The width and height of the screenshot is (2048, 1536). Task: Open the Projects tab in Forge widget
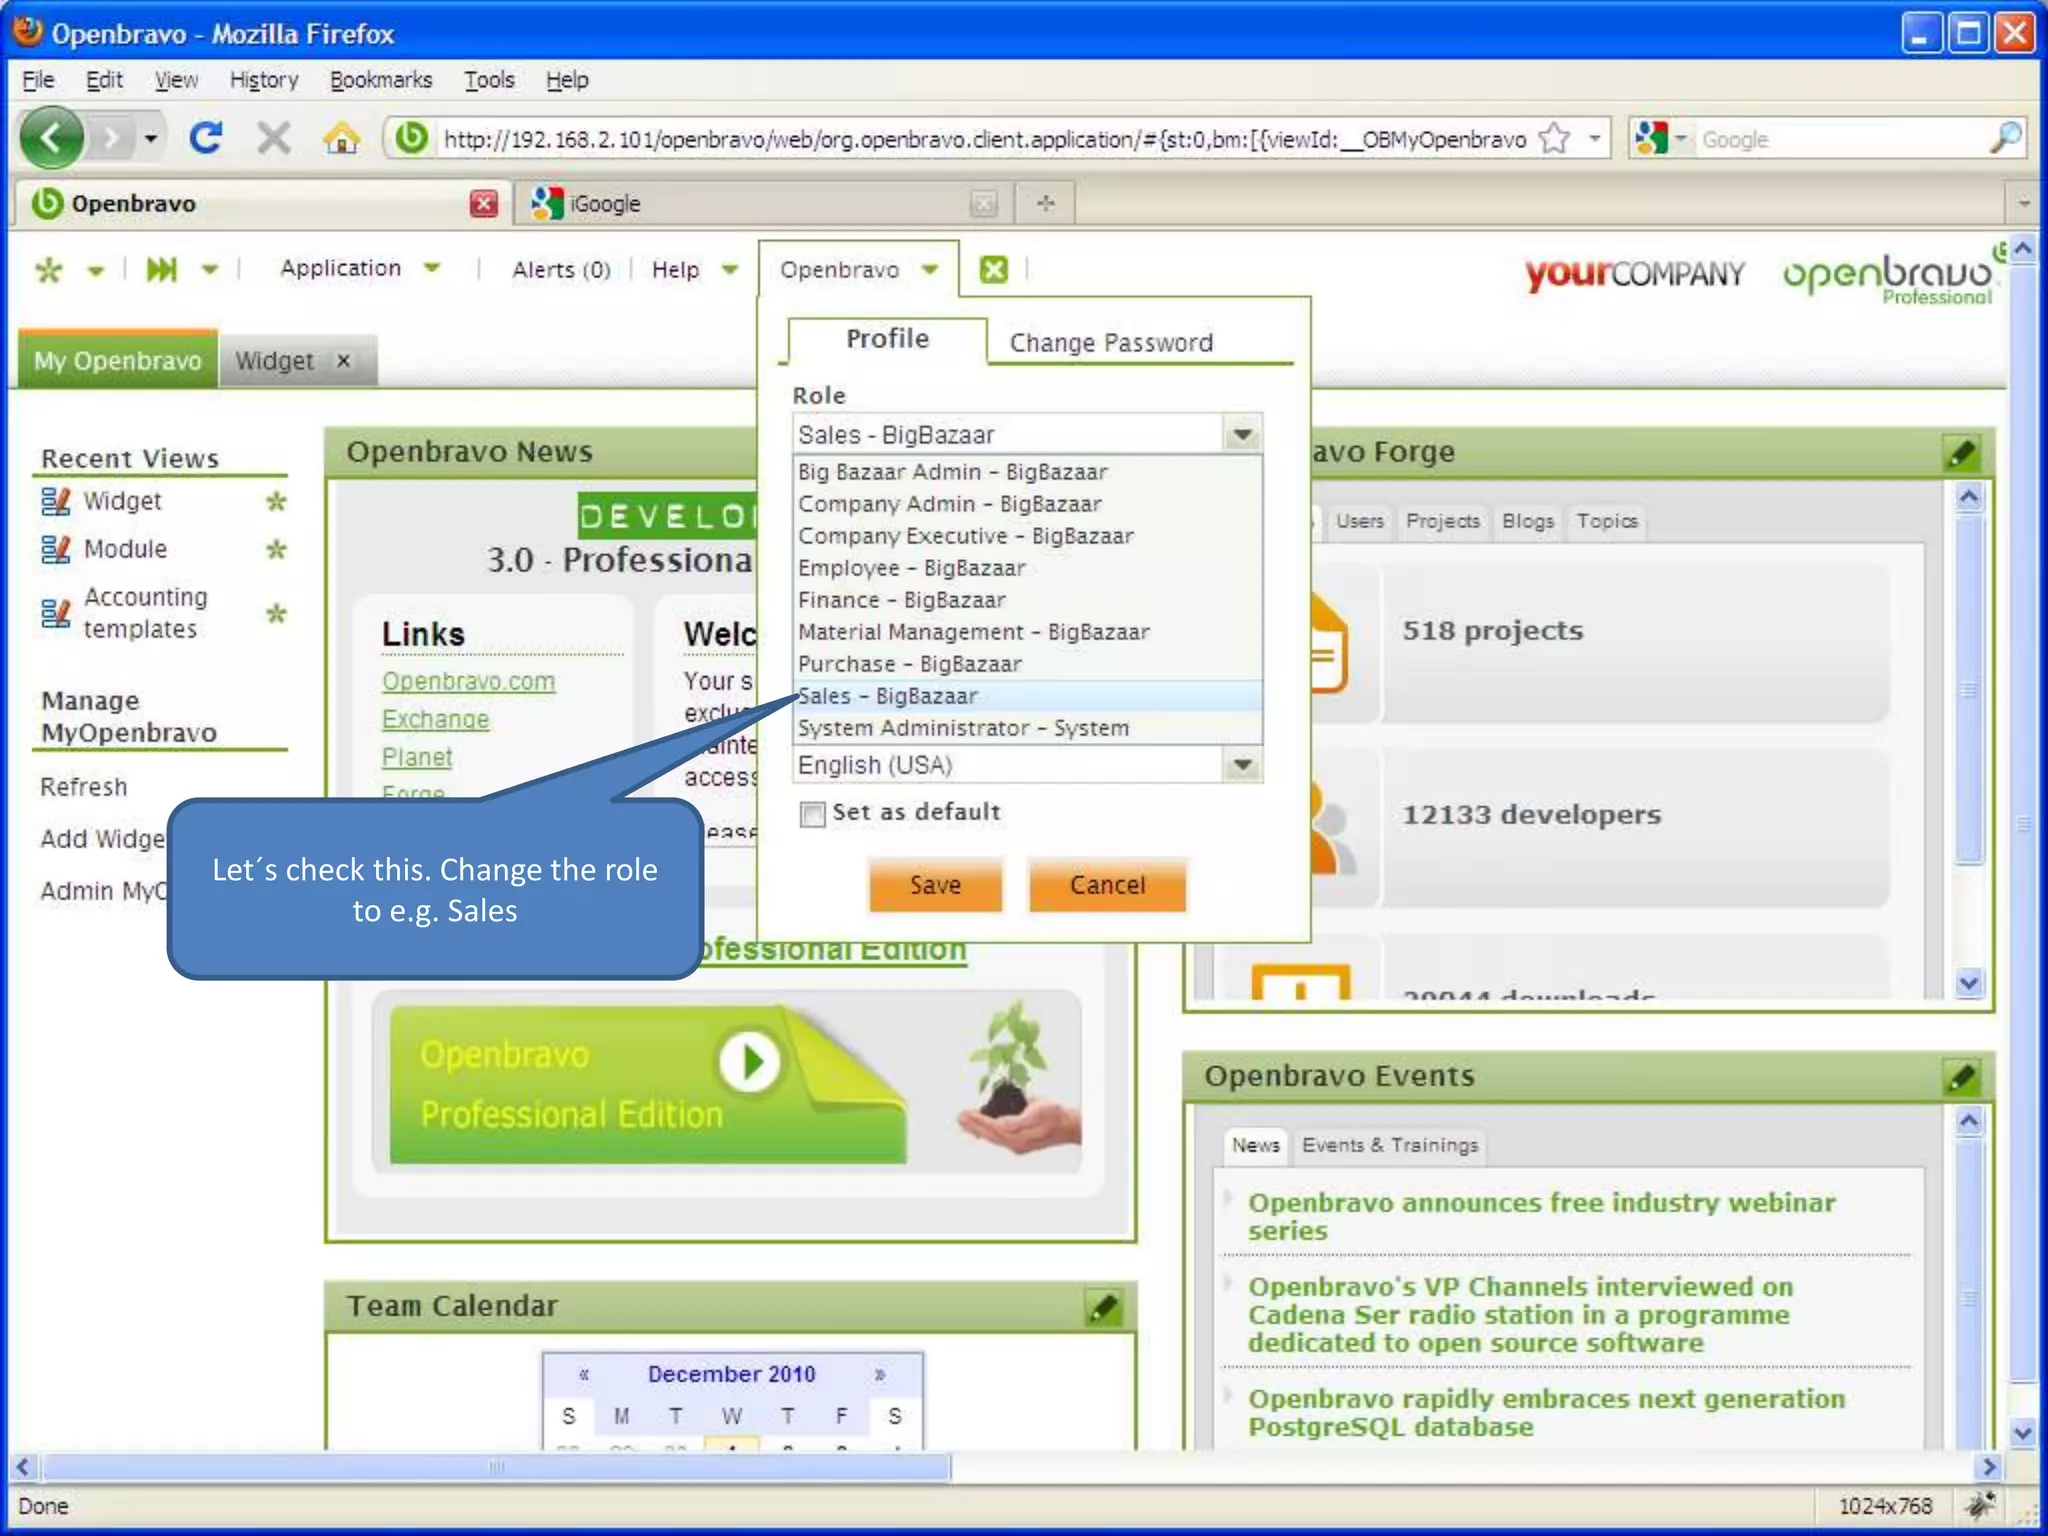tap(1442, 521)
